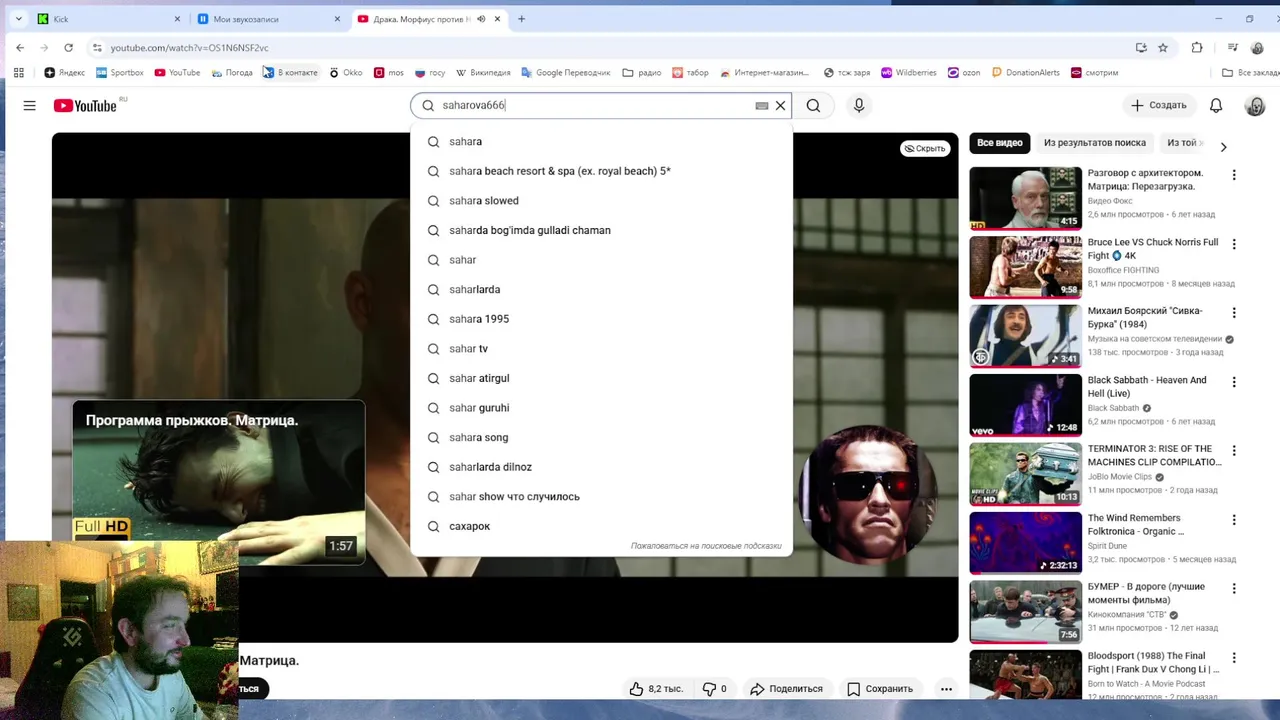This screenshot has width=1280, height=720.
Task: Start voice search with the microphone icon
Action: click(x=858, y=105)
